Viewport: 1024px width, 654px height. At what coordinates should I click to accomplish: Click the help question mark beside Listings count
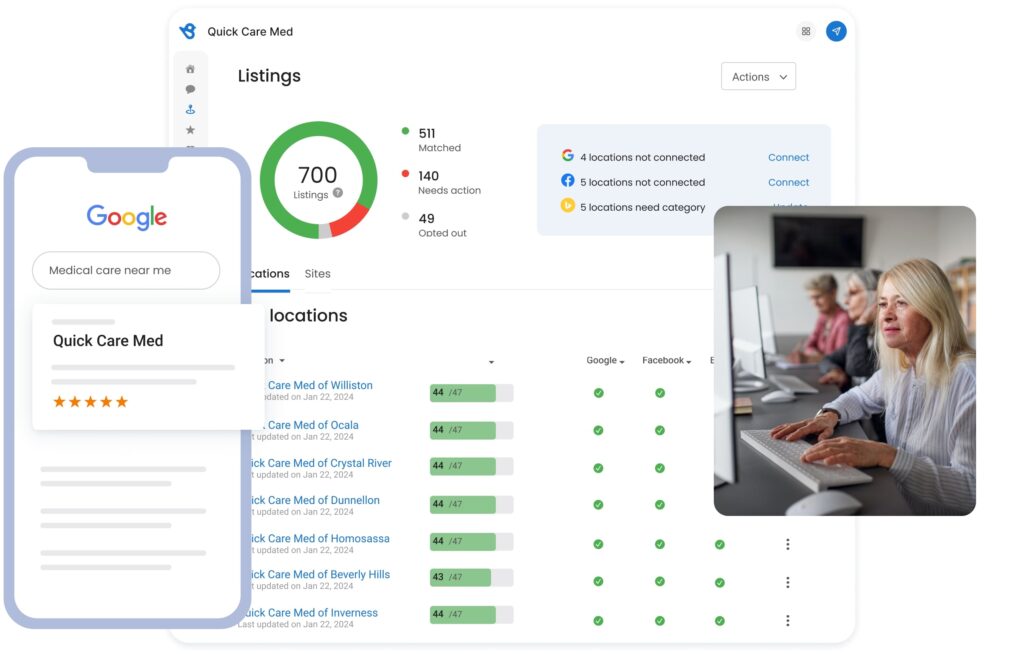pos(338,193)
